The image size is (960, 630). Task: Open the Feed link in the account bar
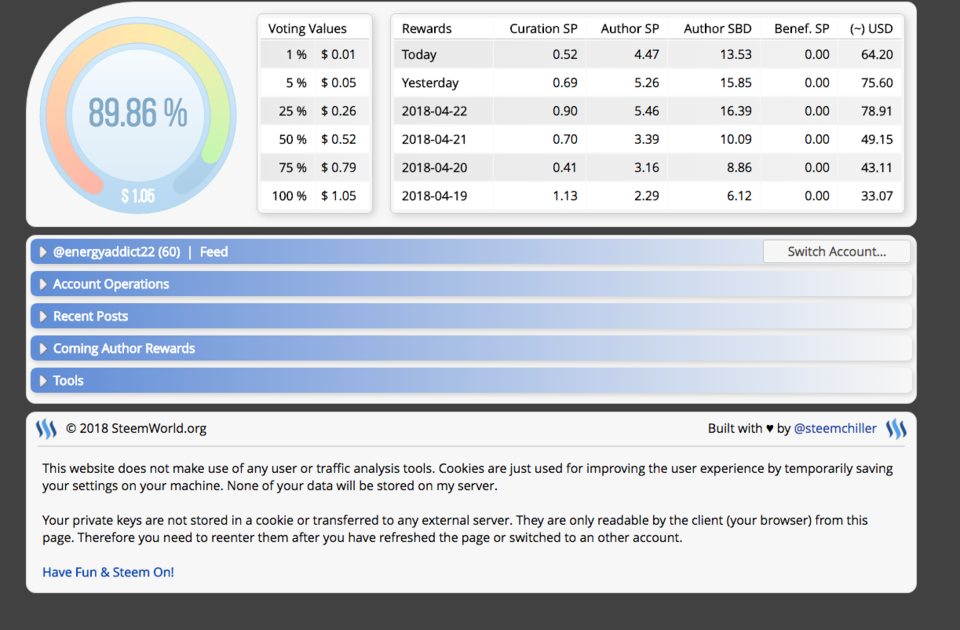pos(214,252)
